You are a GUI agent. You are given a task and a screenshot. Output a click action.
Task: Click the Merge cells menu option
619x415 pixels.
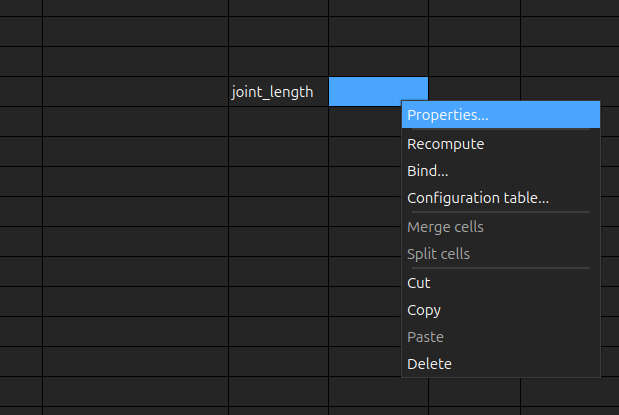(x=445, y=227)
